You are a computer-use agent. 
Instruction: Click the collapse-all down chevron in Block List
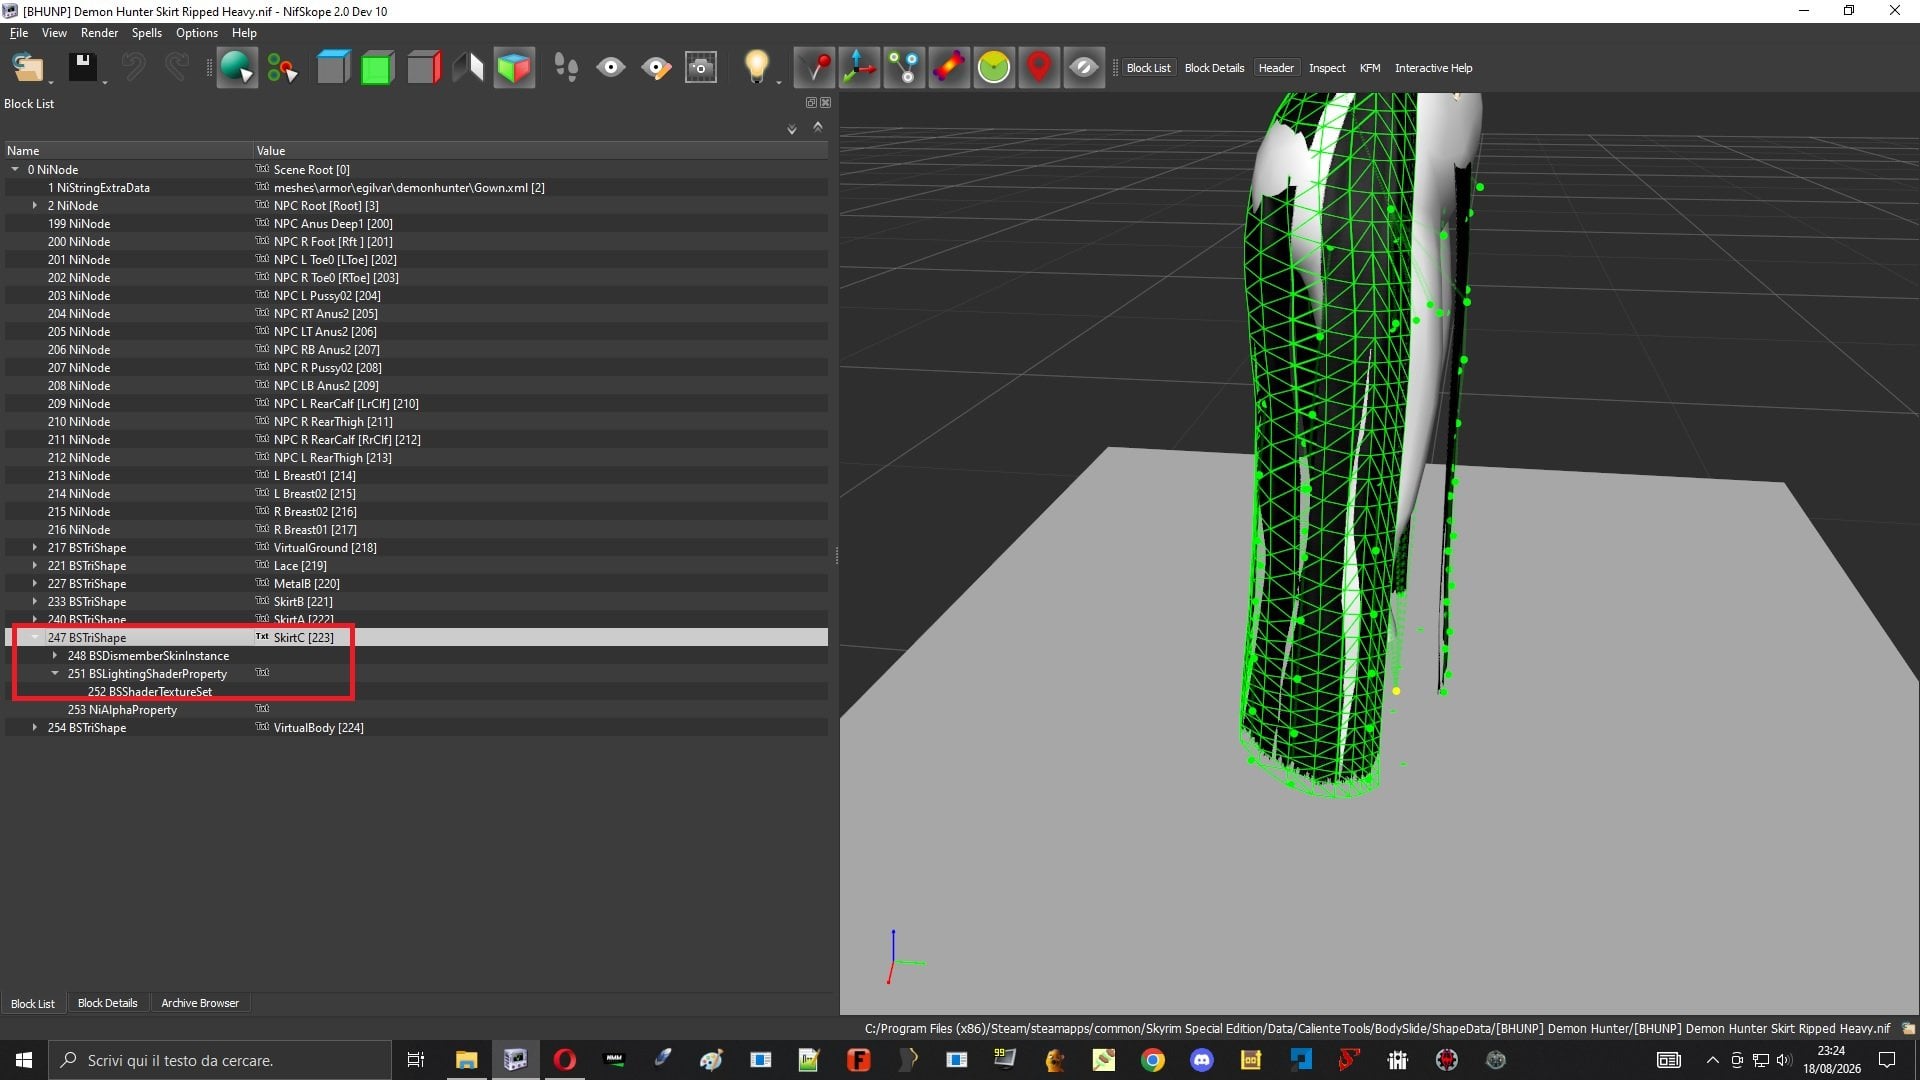792,129
